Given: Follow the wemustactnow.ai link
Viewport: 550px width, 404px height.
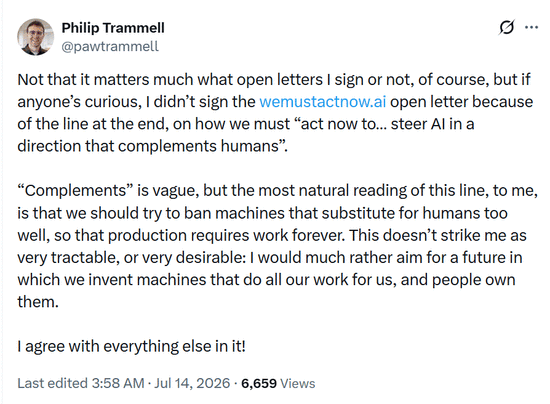Looking at the screenshot, I should [323, 102].
